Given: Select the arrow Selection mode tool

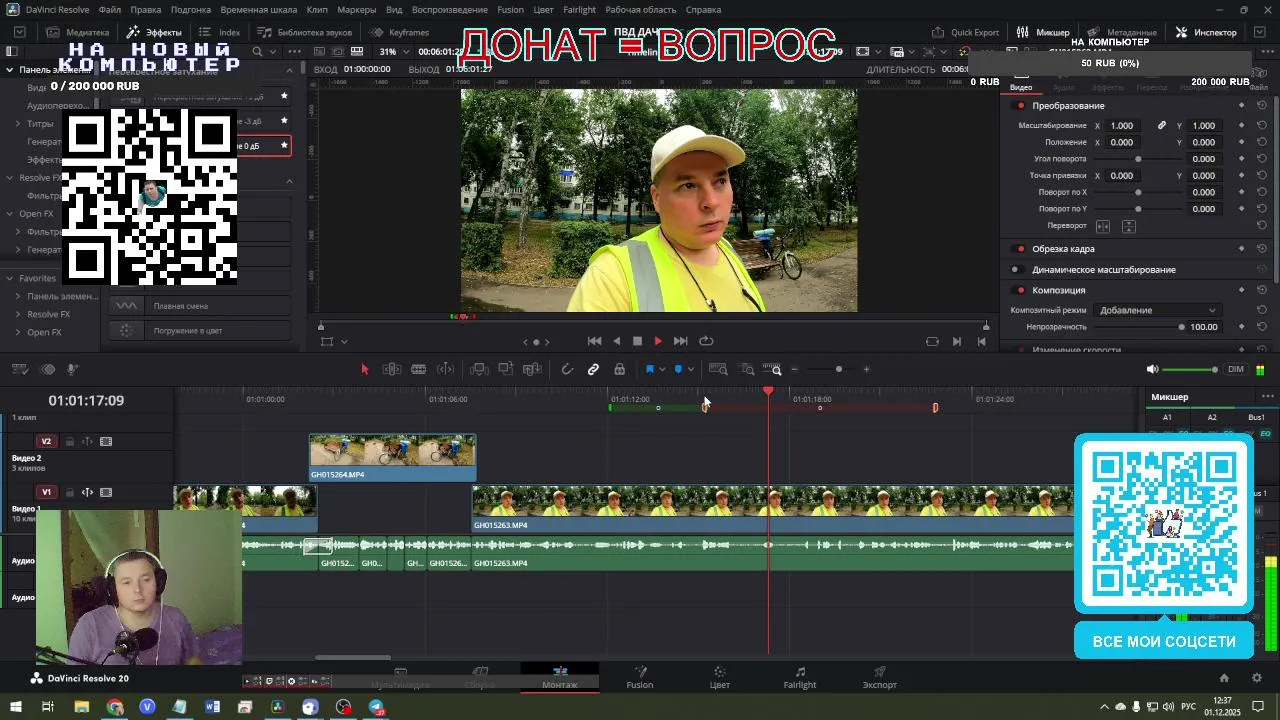Looking at the screenshot, I should pyautogui.click(x=365, y=370).
